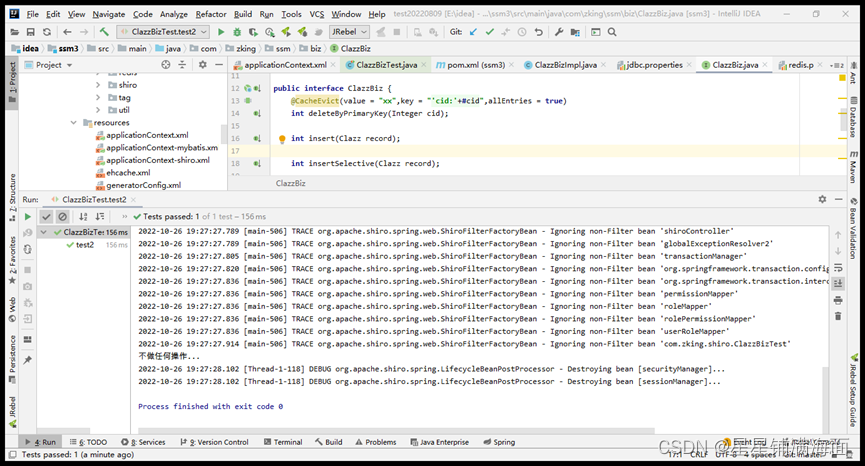865x466 pixels.
Task: Click the ssm3 breadcrumb in navigation bar
Action: coord(64,49)
